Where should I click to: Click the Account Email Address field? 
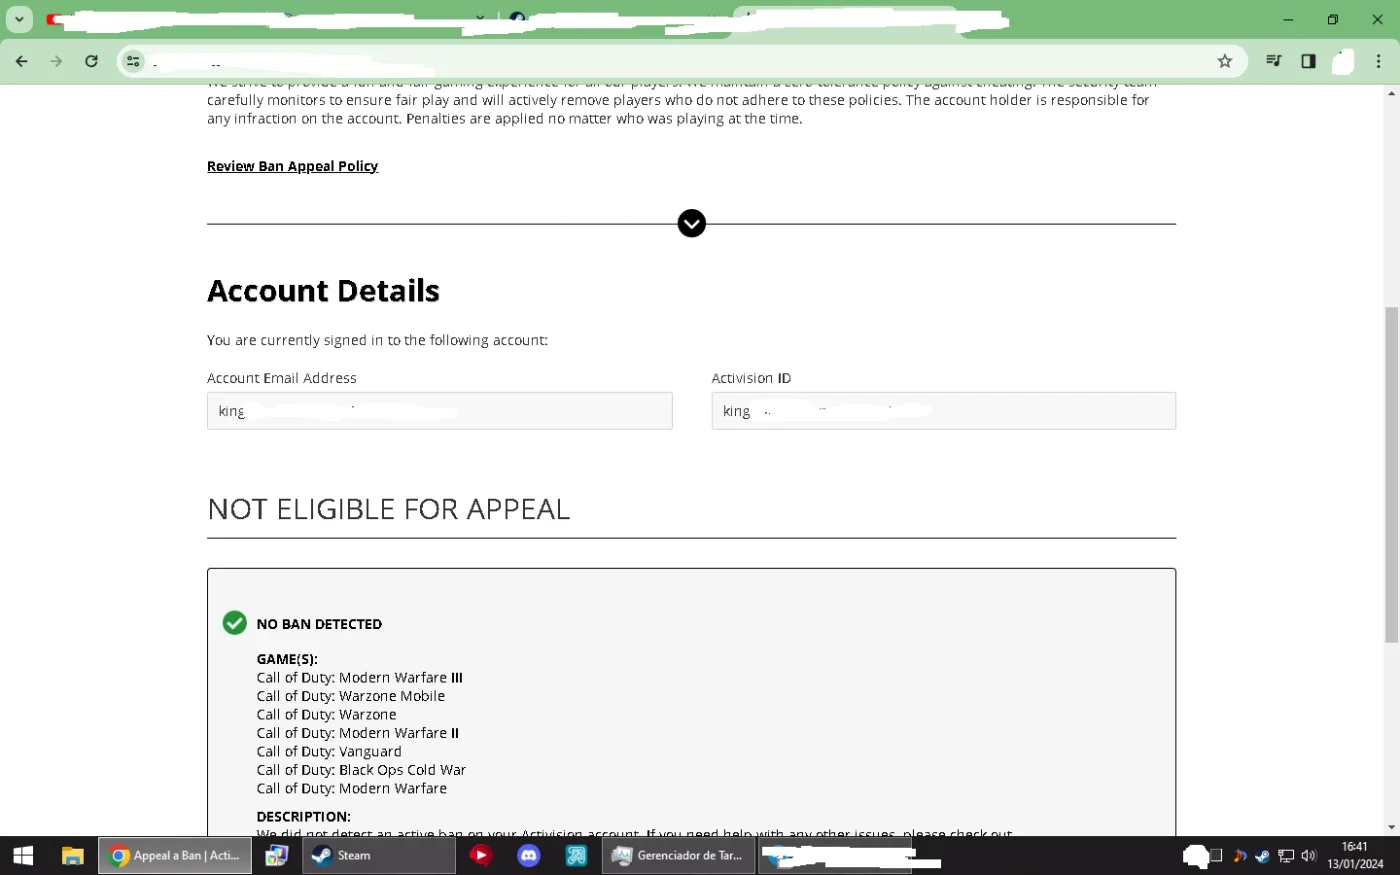click(x=439, y=411)
